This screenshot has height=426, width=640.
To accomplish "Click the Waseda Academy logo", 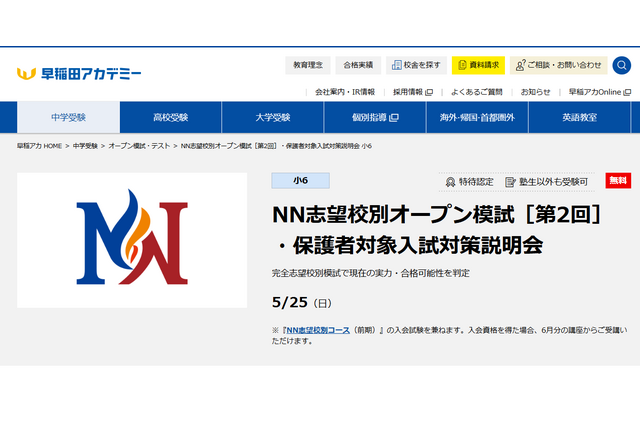I will 79,73.
